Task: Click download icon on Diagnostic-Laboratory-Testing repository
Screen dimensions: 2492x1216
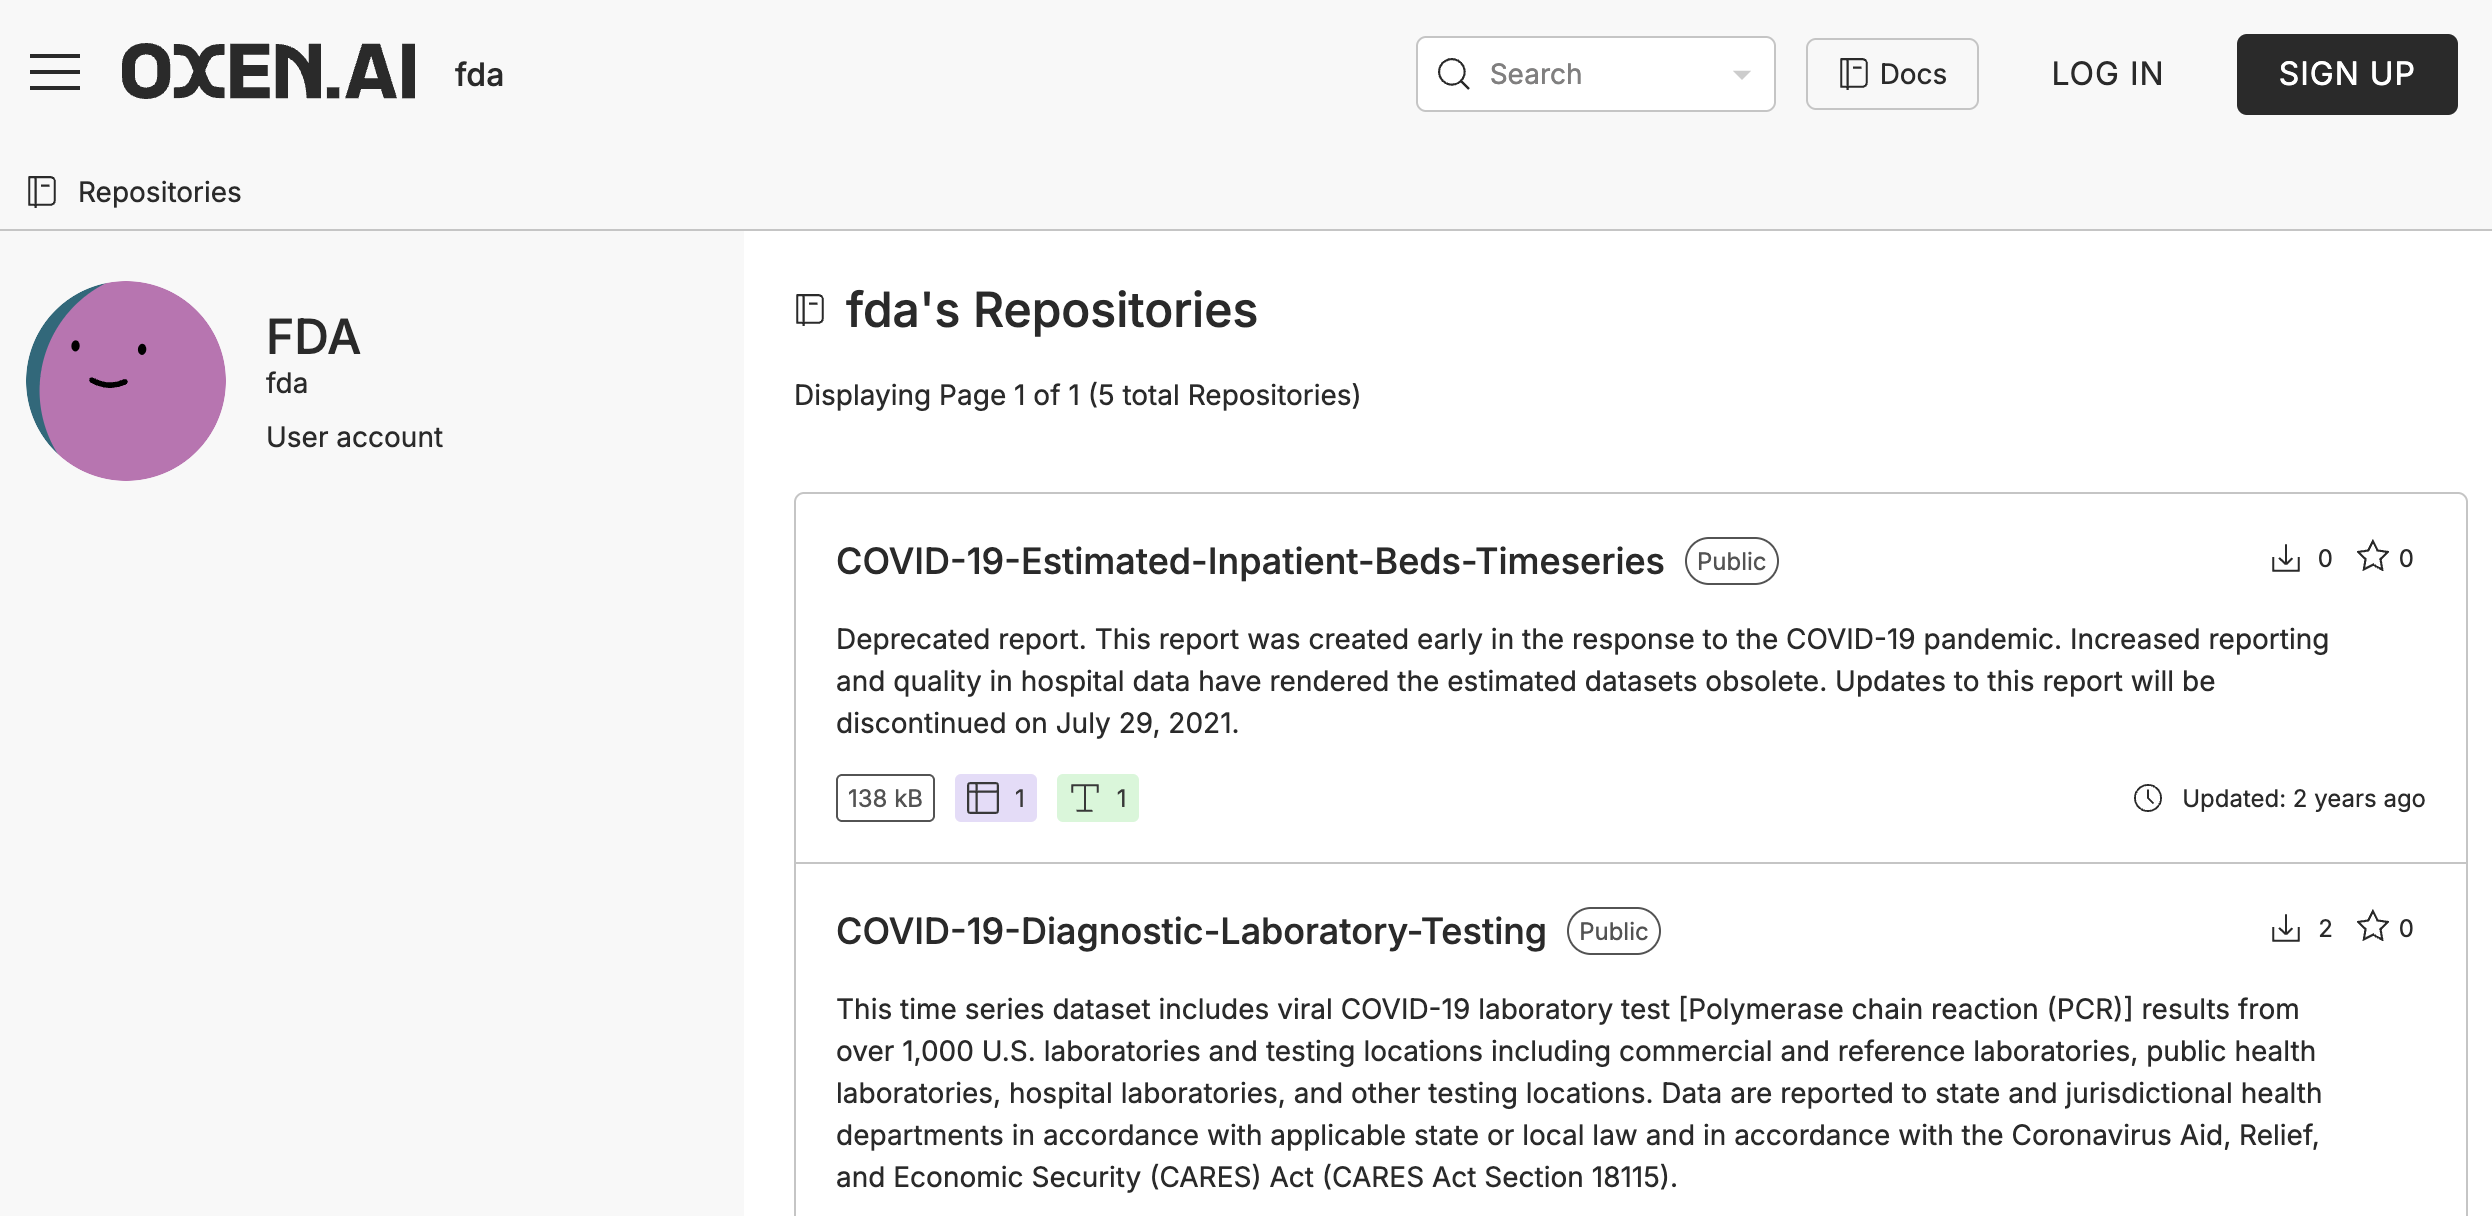Action: tap(2285, 928)
